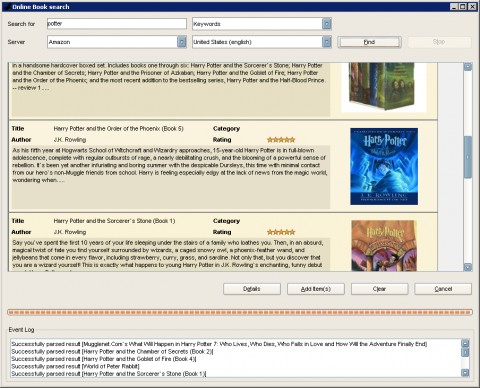Select the Order of the Phoenix cover thumbnail
This screenshot has height=388, width=480.
click(x=384, y=166)
